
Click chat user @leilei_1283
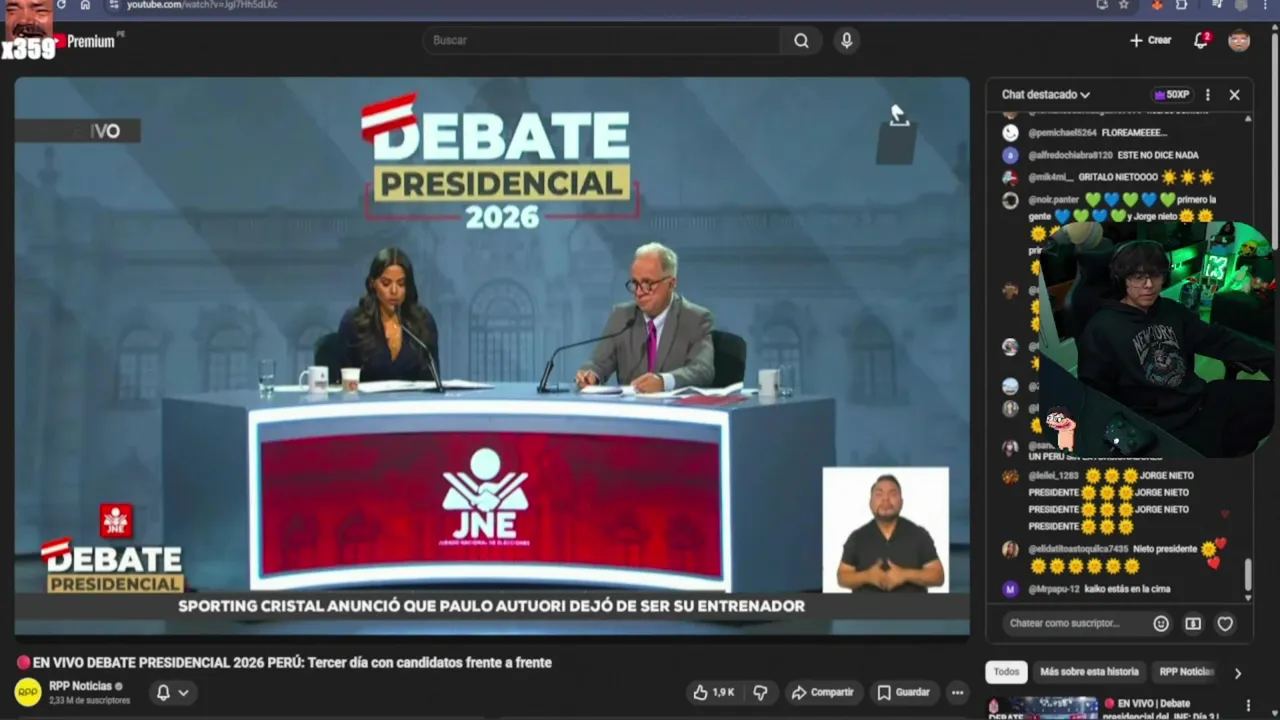pos(1054,476)
